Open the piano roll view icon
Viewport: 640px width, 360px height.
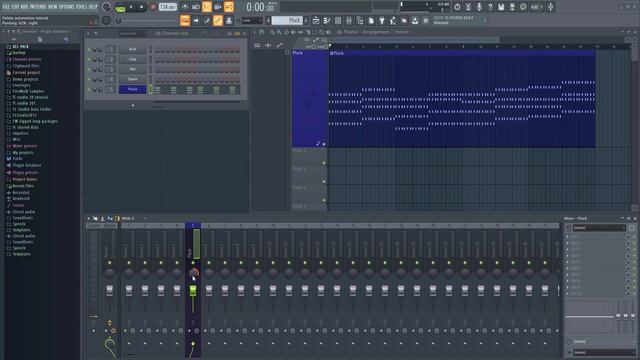(x=327, y=20)
